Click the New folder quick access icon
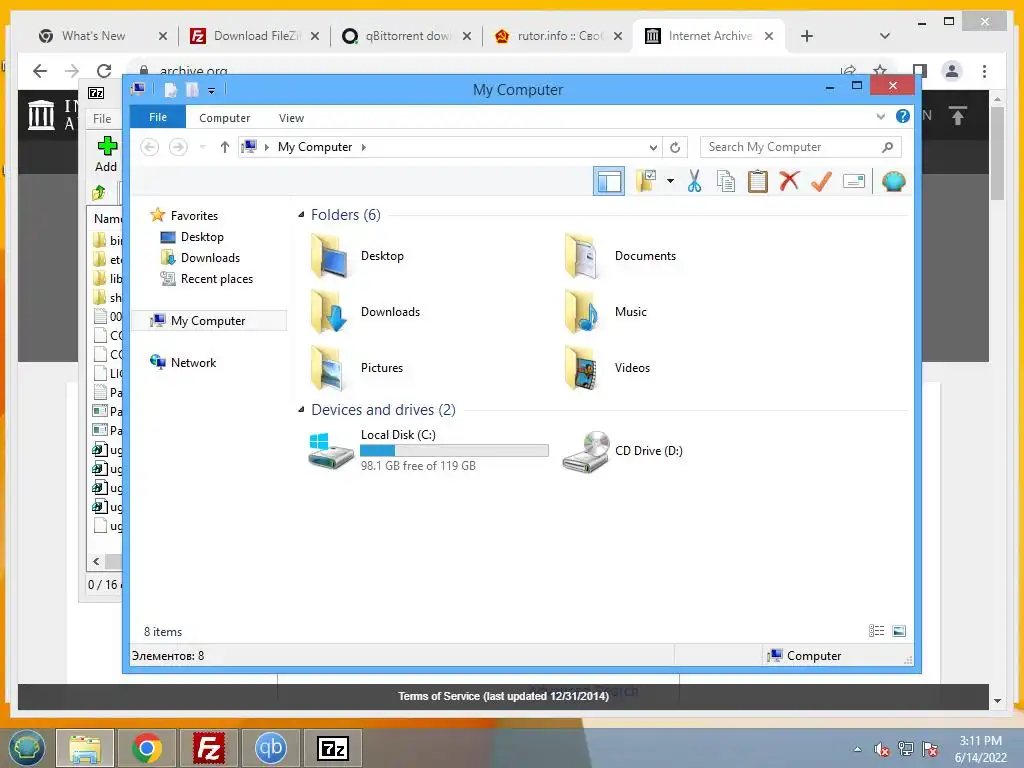Viewport: 1024px width, 768px height. pos(192,90)
